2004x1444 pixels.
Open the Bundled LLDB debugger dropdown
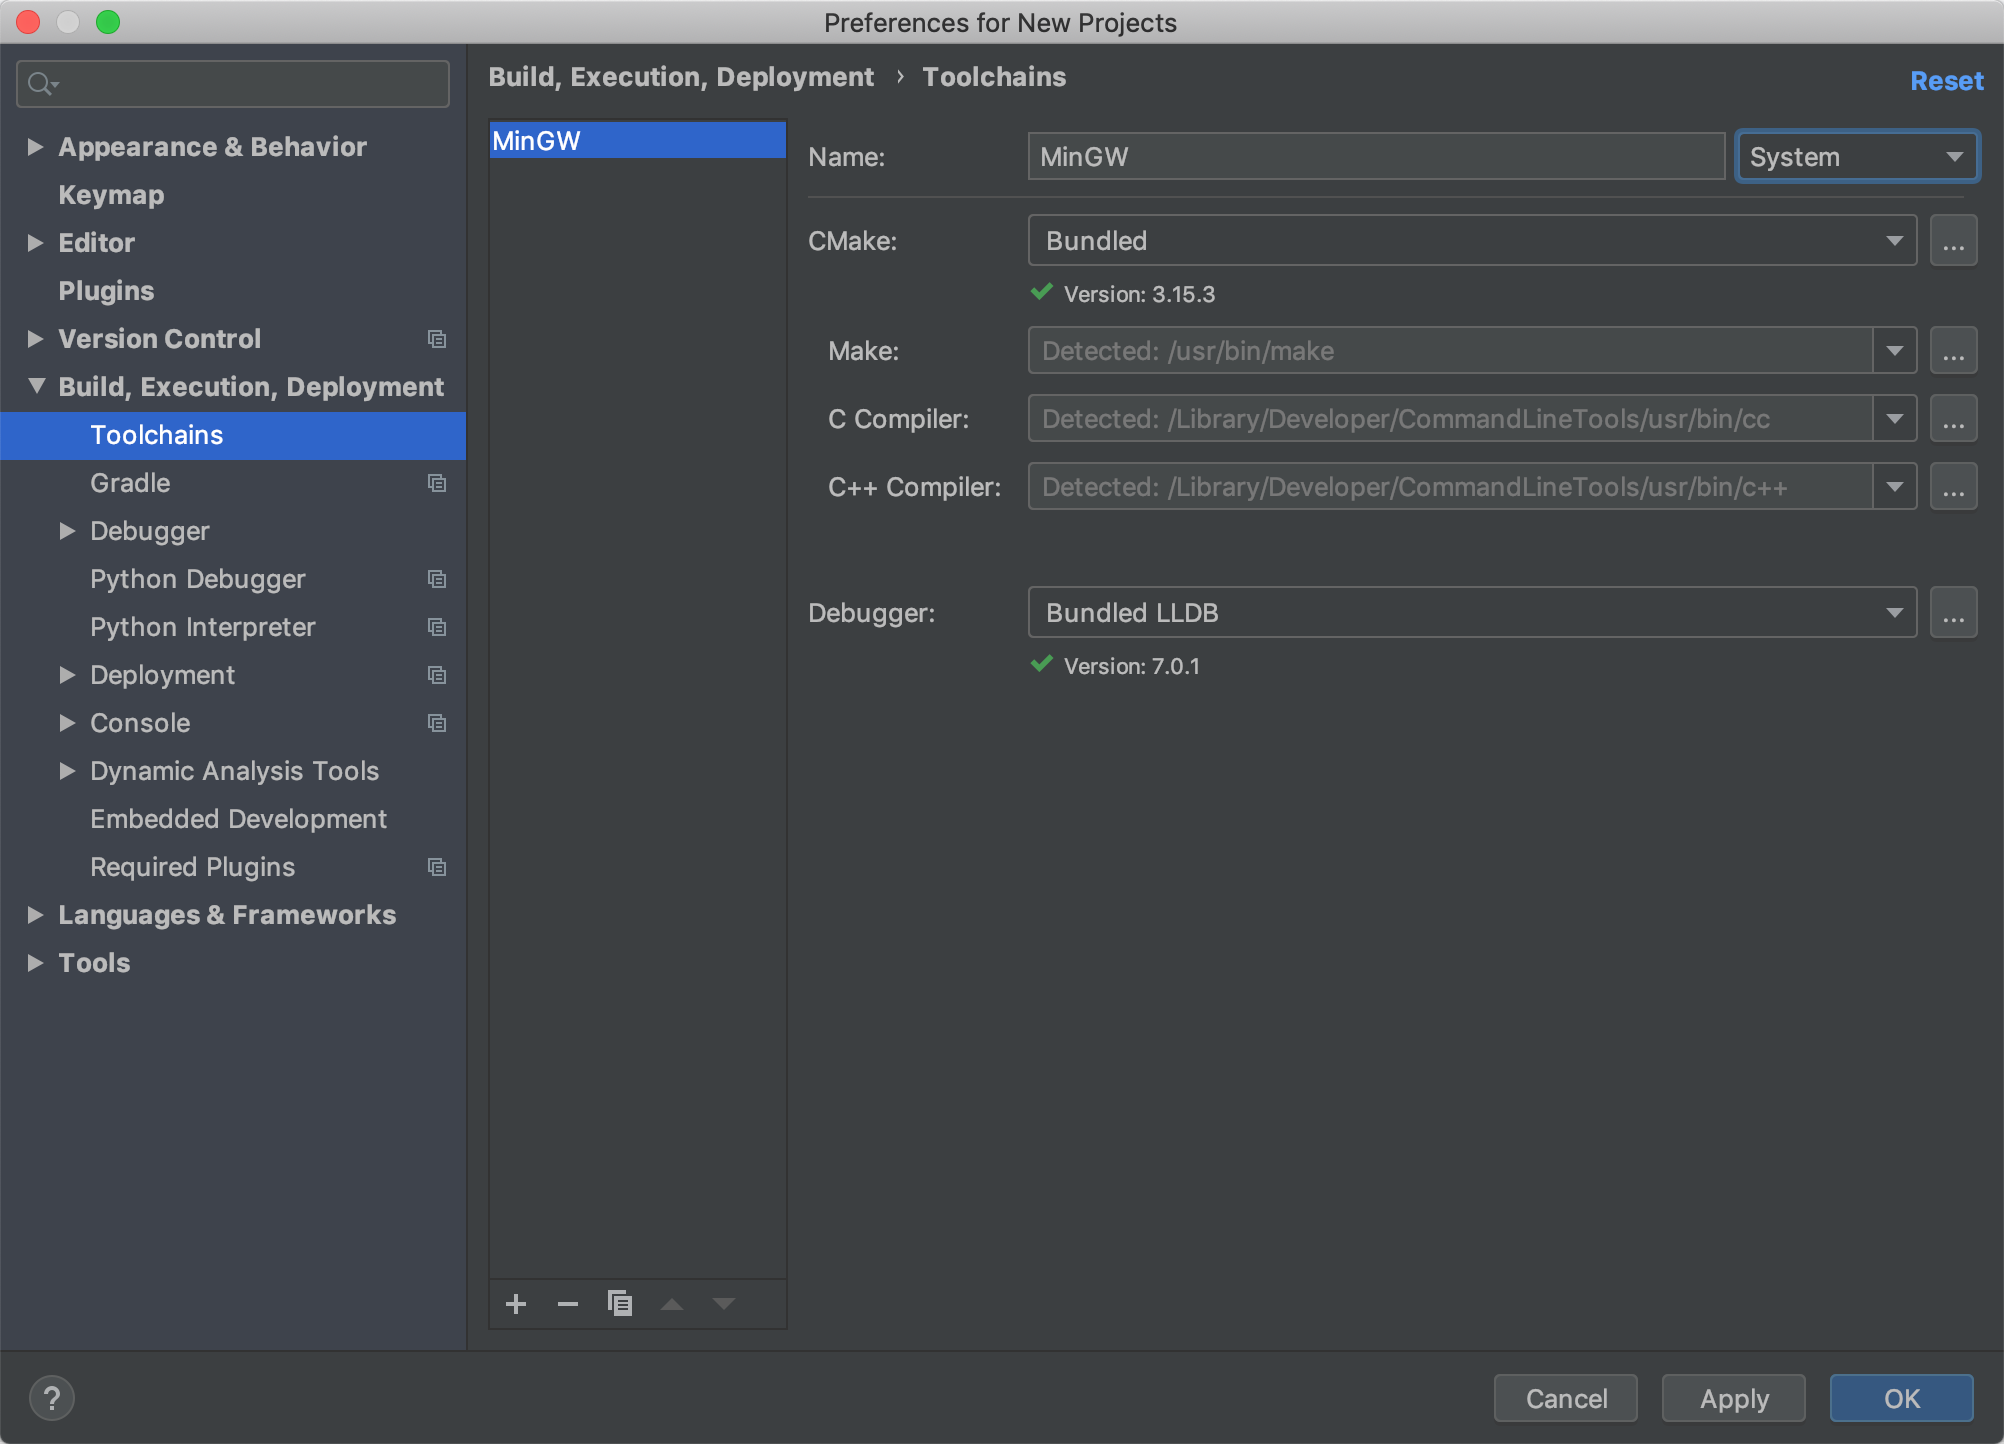coord(1471,613)
